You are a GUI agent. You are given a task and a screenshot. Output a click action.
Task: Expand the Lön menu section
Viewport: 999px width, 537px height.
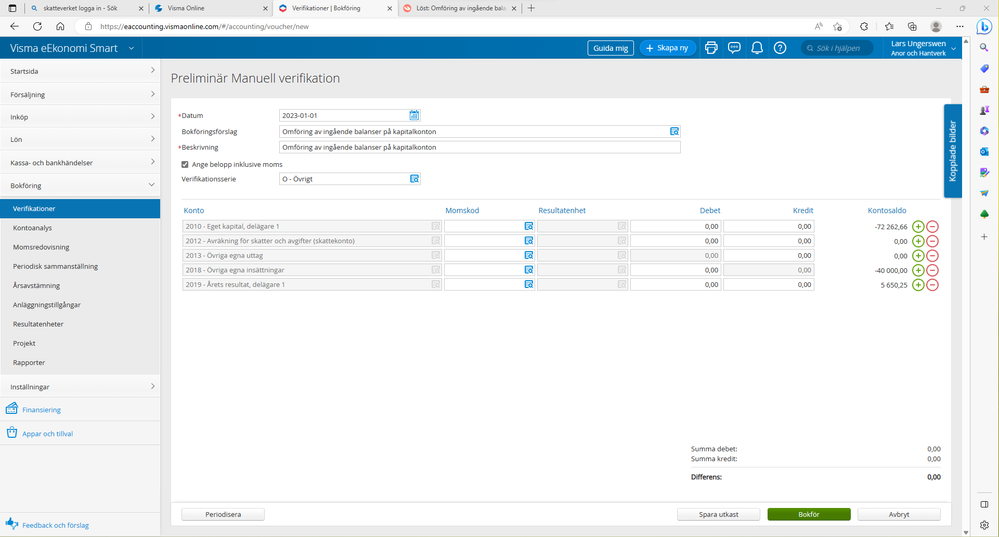(80, 139)
